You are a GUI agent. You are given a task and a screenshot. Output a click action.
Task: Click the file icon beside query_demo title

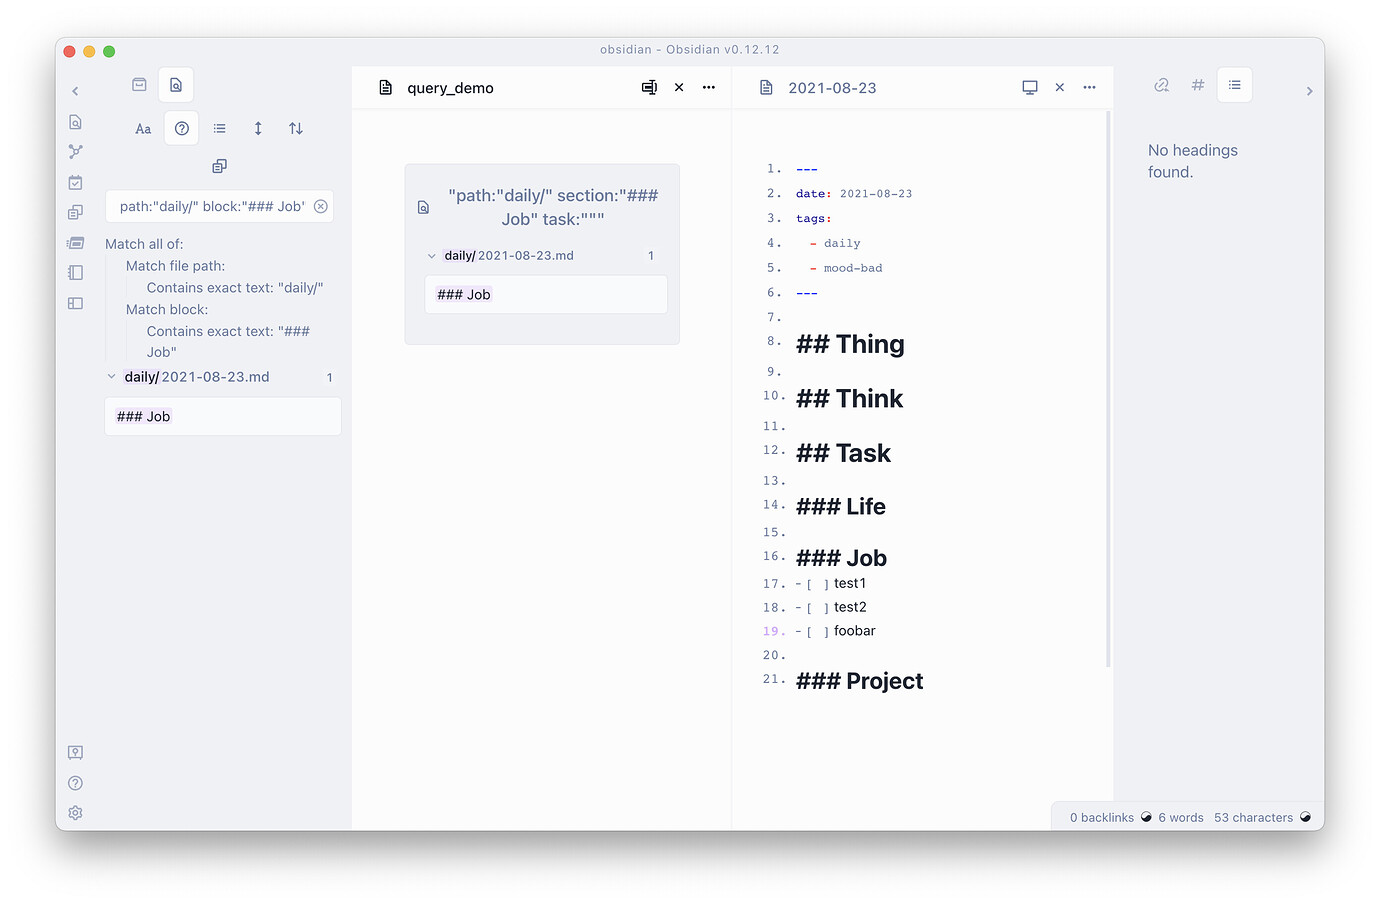(x=385, y=88)
